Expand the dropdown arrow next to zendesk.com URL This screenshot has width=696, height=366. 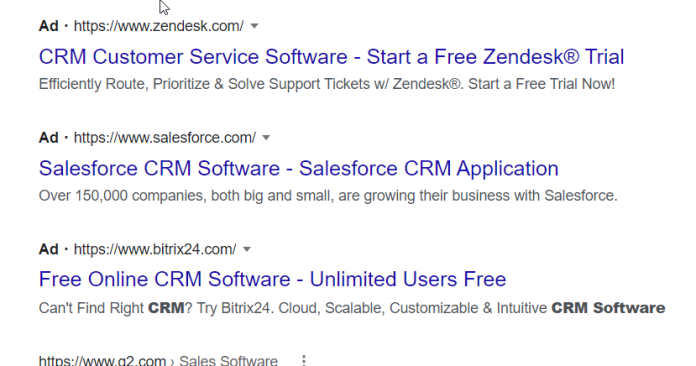point(254,26)
